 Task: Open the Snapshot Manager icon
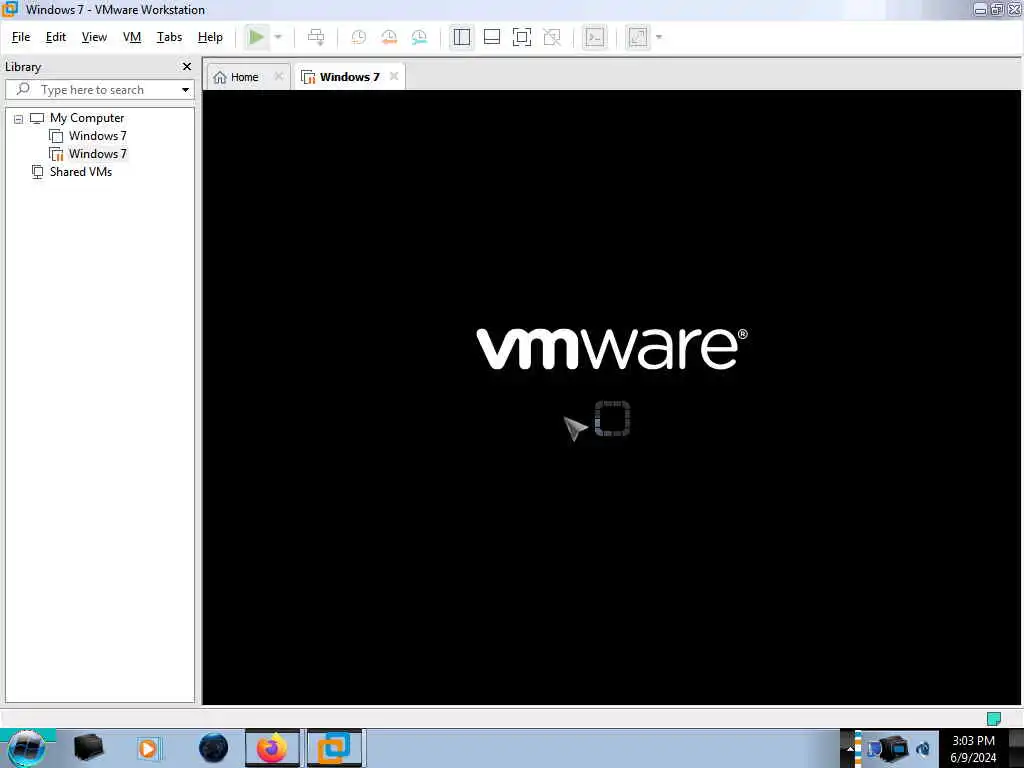point(419,37)
